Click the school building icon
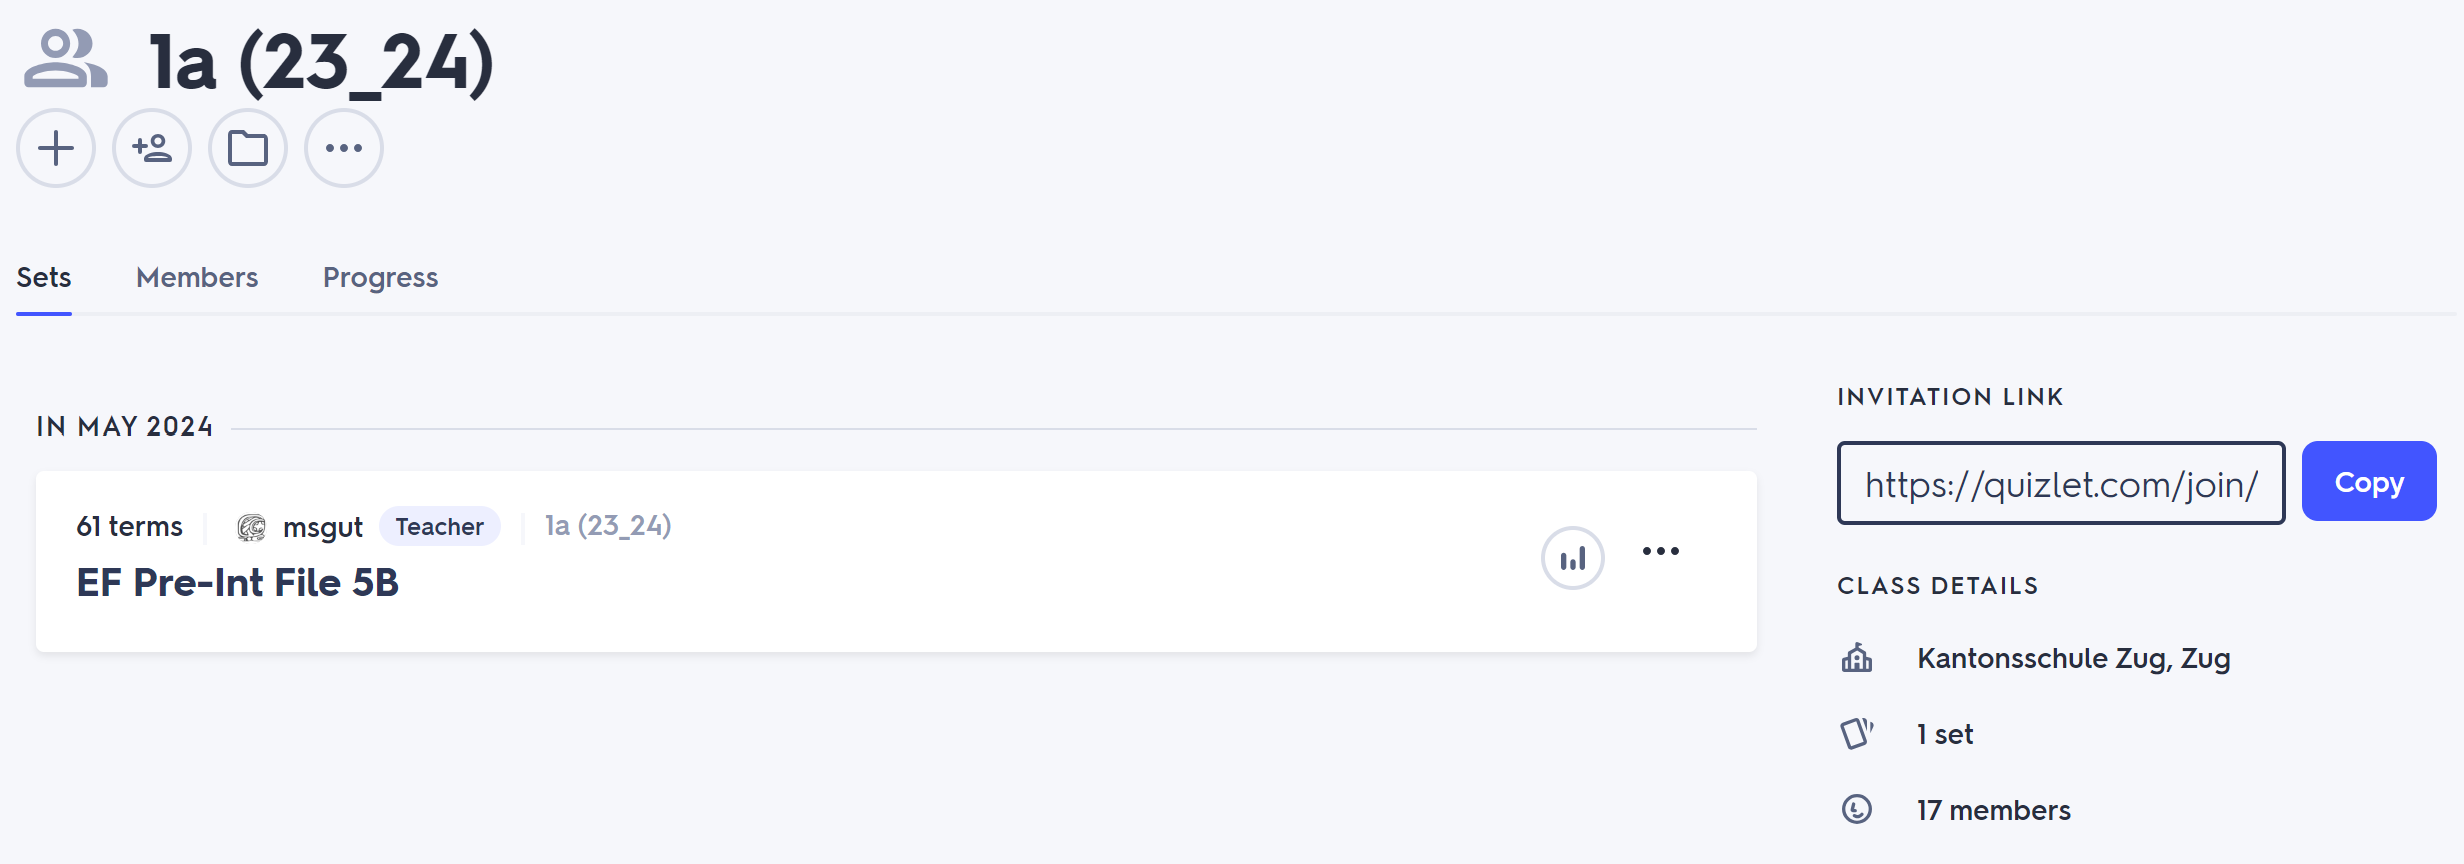Image resolution: width=2464 pixels, height=864 pixels. click(x=1857, y=658)
